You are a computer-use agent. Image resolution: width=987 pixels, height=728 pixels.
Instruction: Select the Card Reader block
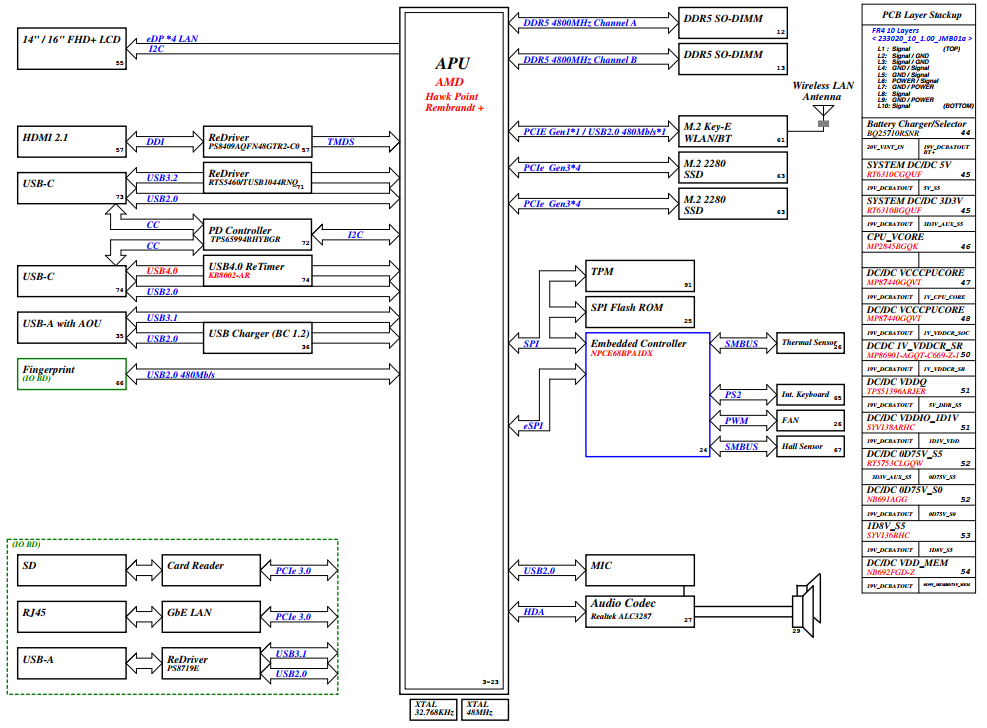click(x=211, y=570)
